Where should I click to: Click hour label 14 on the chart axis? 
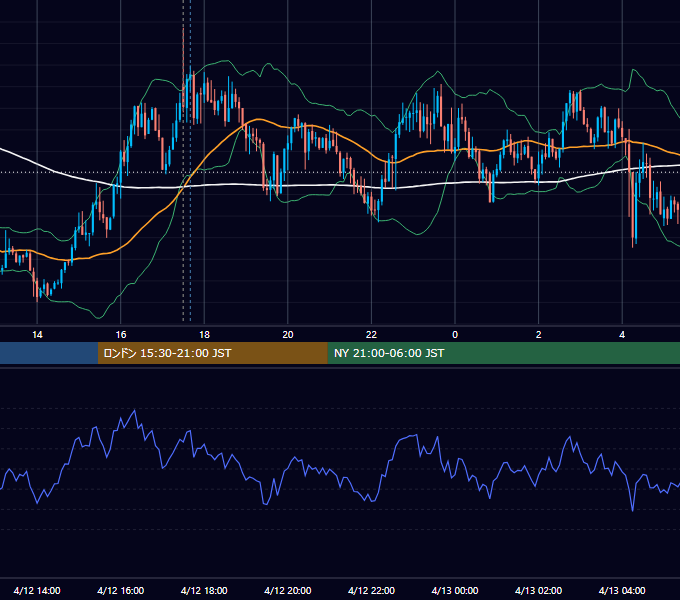[37, 335]
